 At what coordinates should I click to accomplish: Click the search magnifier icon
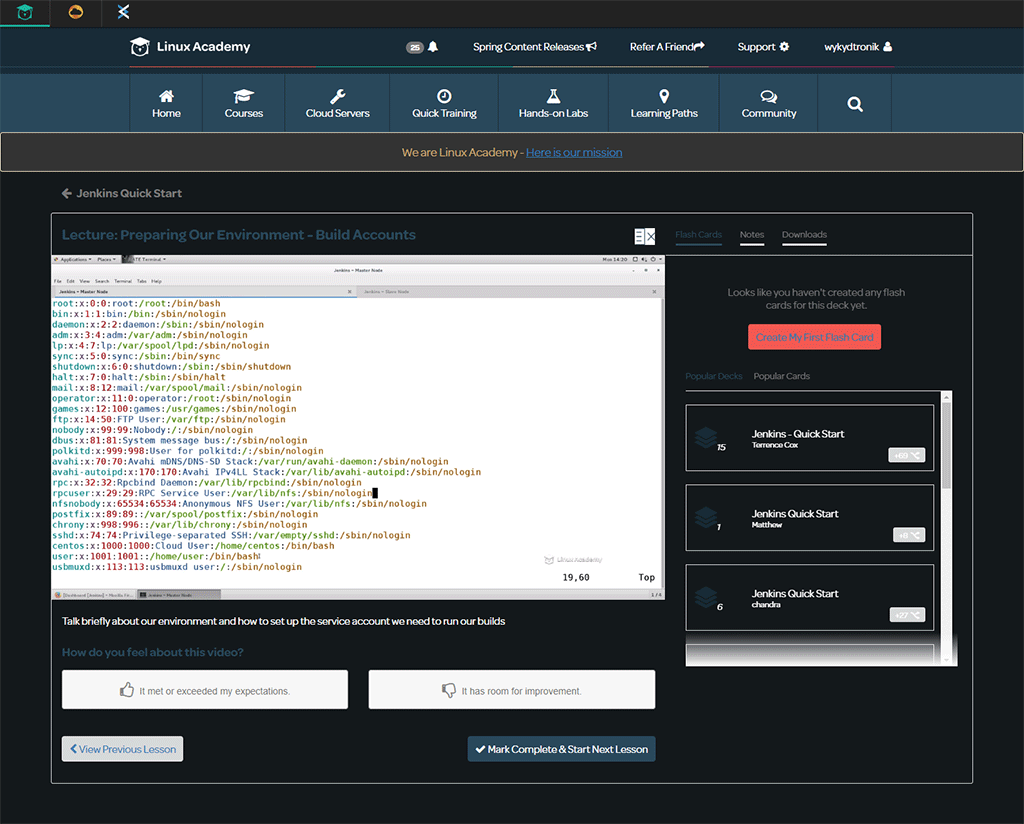point(855,103)
